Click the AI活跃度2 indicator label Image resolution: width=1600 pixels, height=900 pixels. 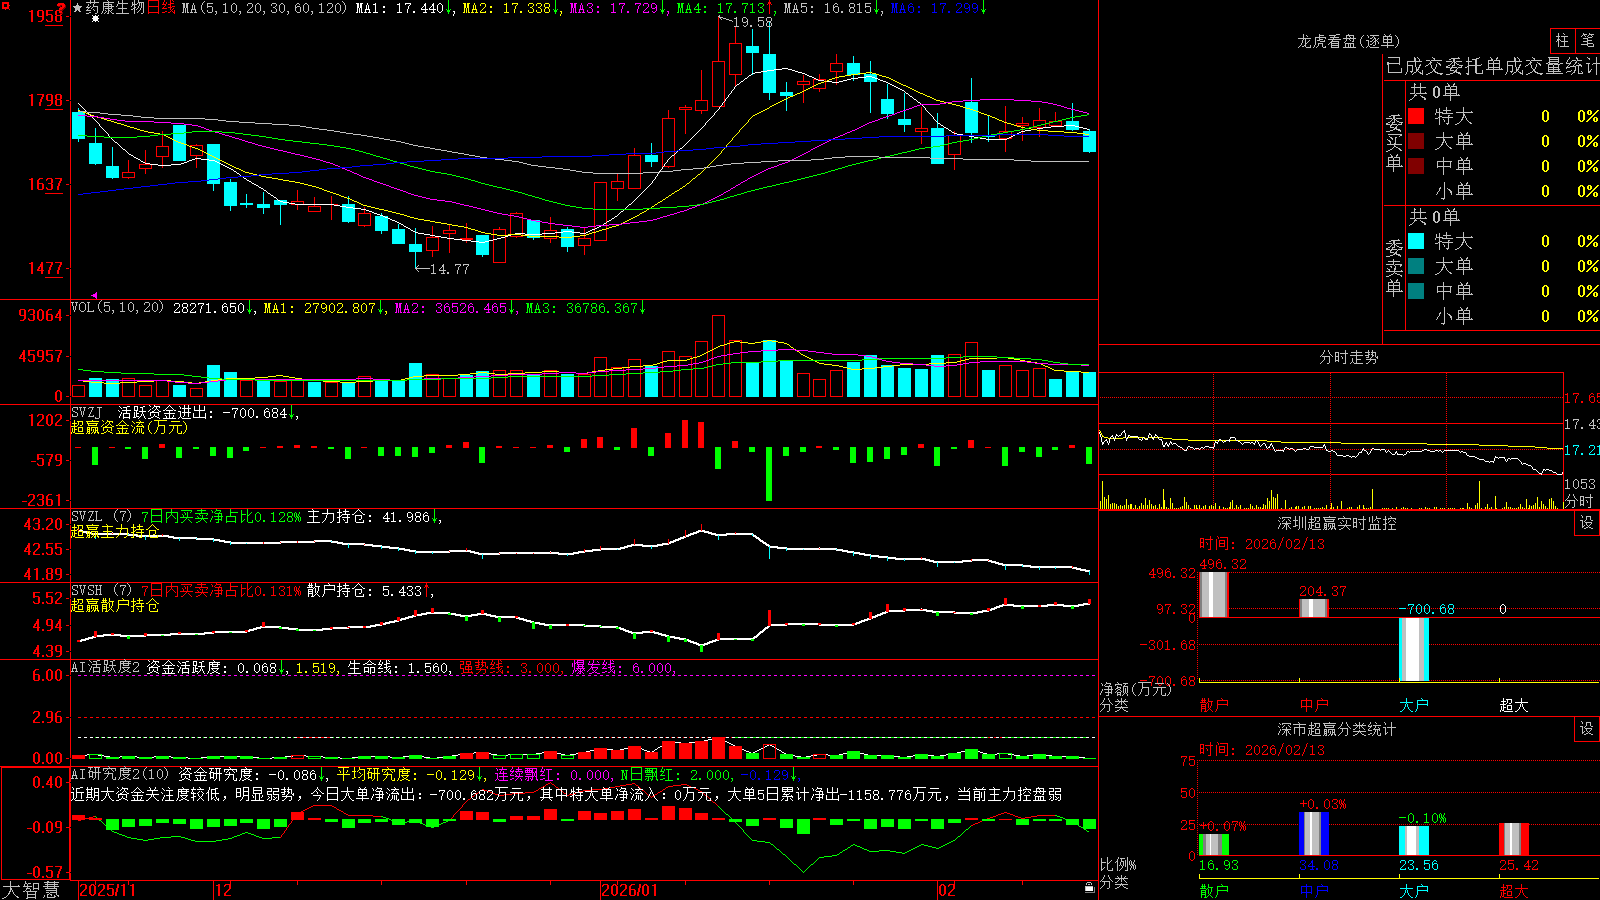click(105, 667)
